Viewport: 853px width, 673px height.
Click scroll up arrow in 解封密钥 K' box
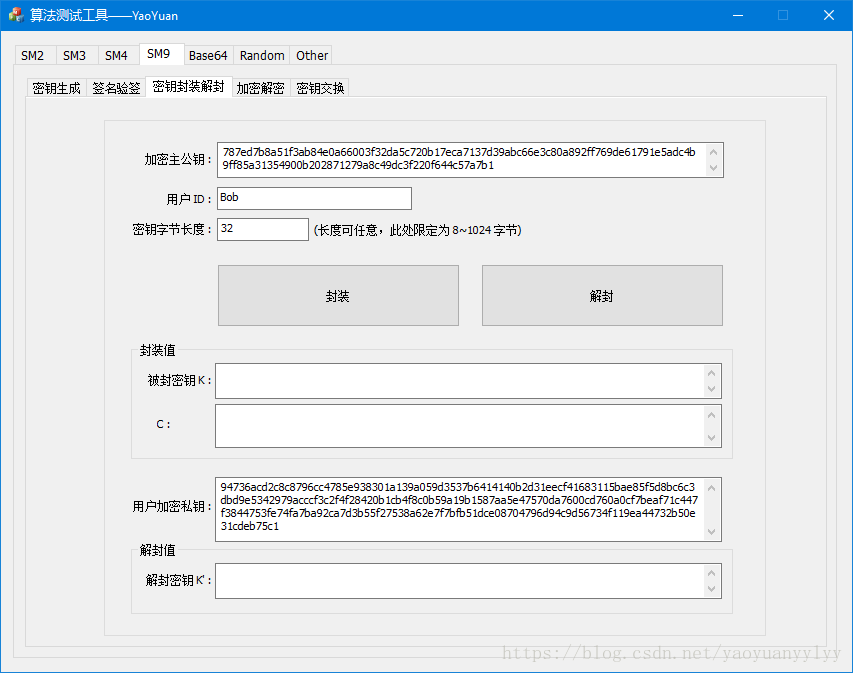pos(712,573)
